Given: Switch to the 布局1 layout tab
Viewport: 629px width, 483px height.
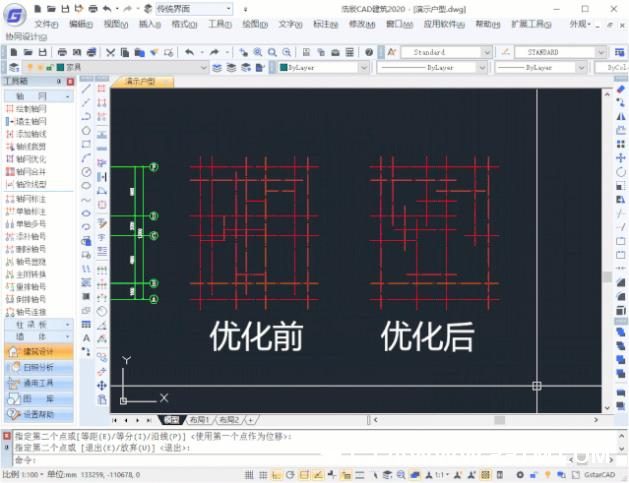Looking at the screenshot, I should [199, 420].
